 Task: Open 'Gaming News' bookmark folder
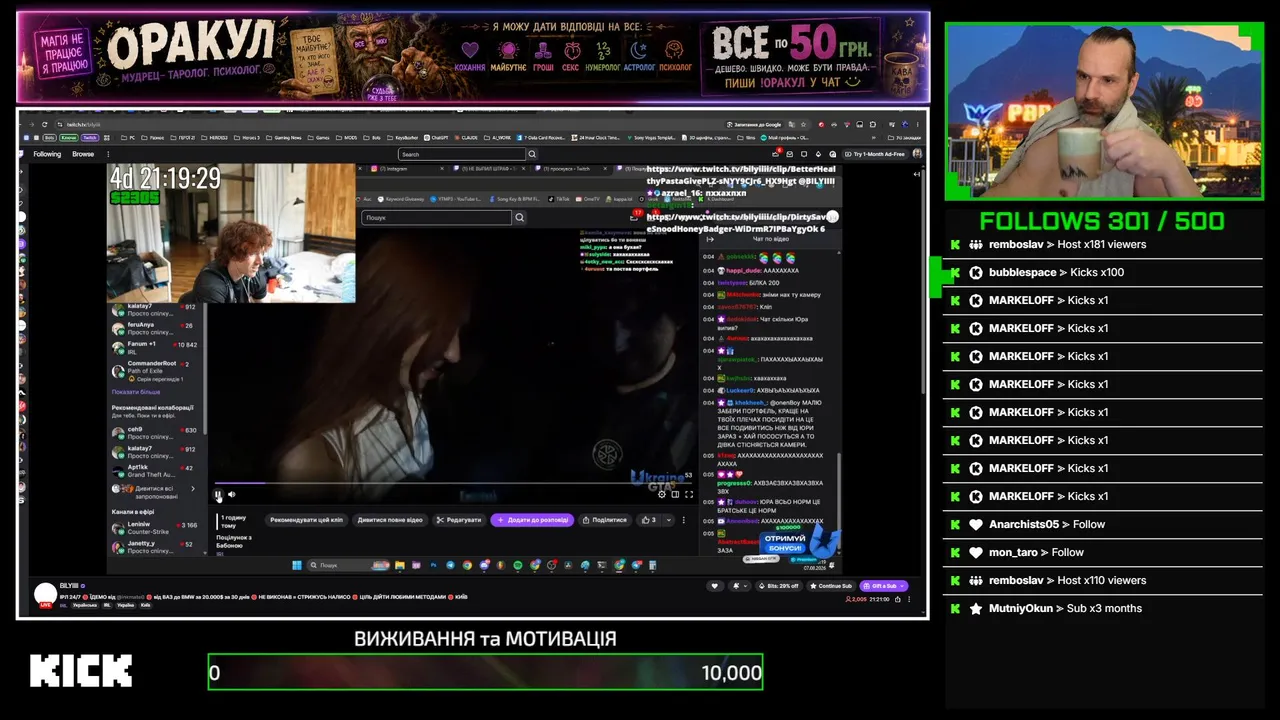[x=283, y=137]
